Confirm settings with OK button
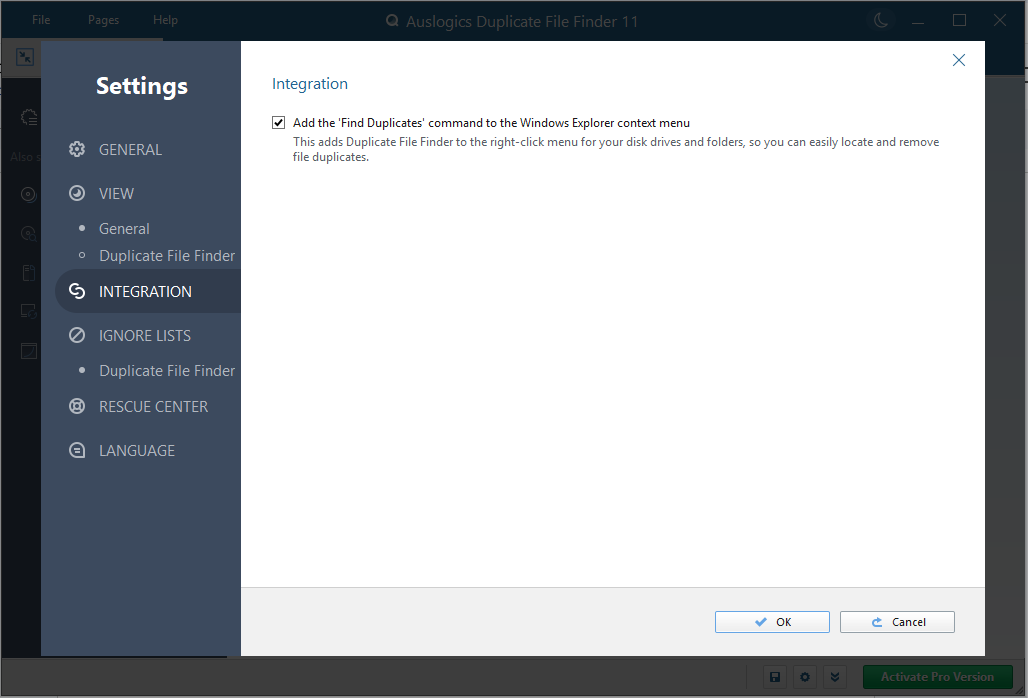This screenshot has width=1028, height=698. [x=772, y=622]
